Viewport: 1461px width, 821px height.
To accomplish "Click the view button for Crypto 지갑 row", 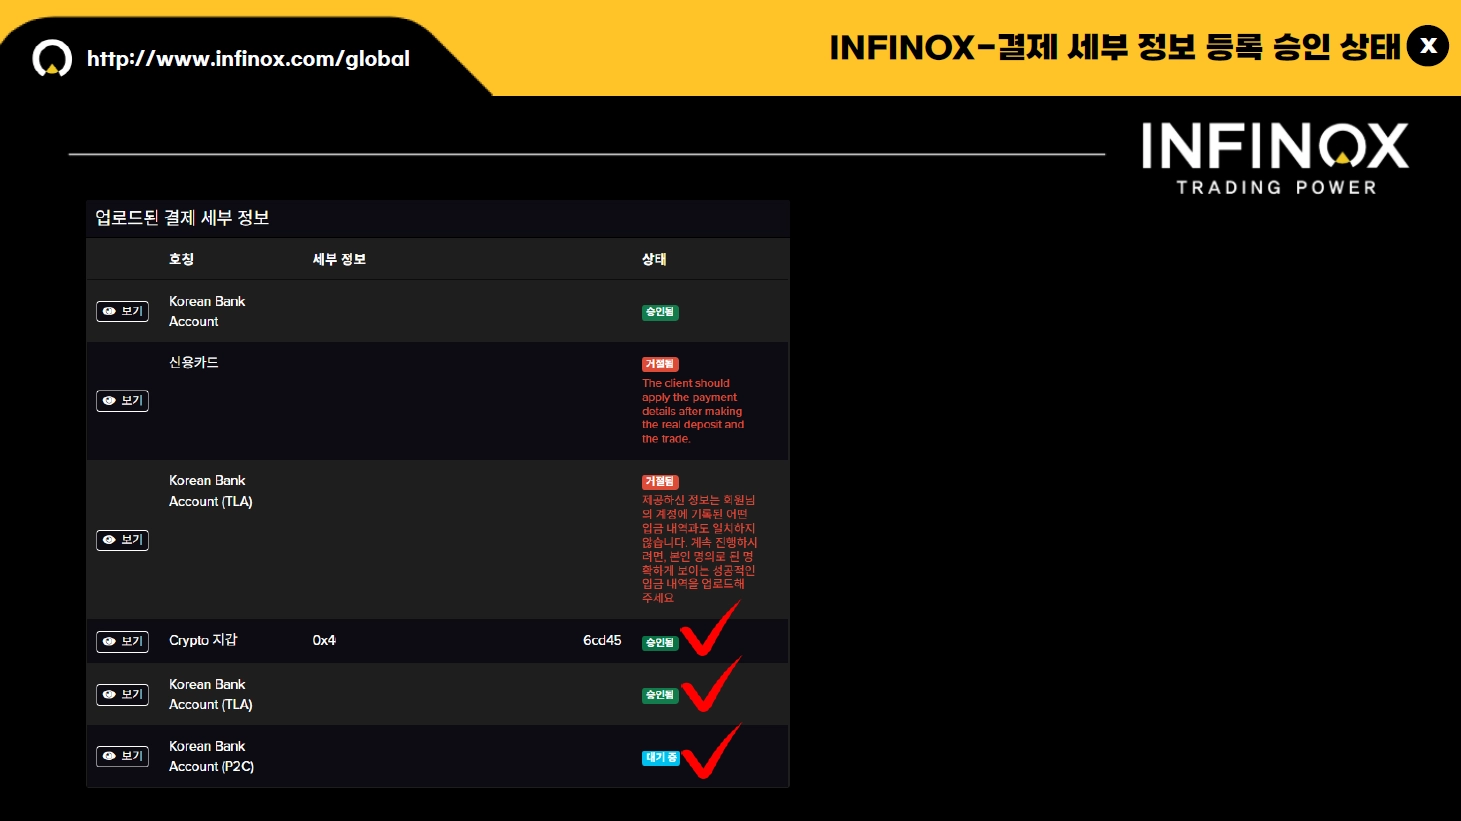I will click(122, 642).
